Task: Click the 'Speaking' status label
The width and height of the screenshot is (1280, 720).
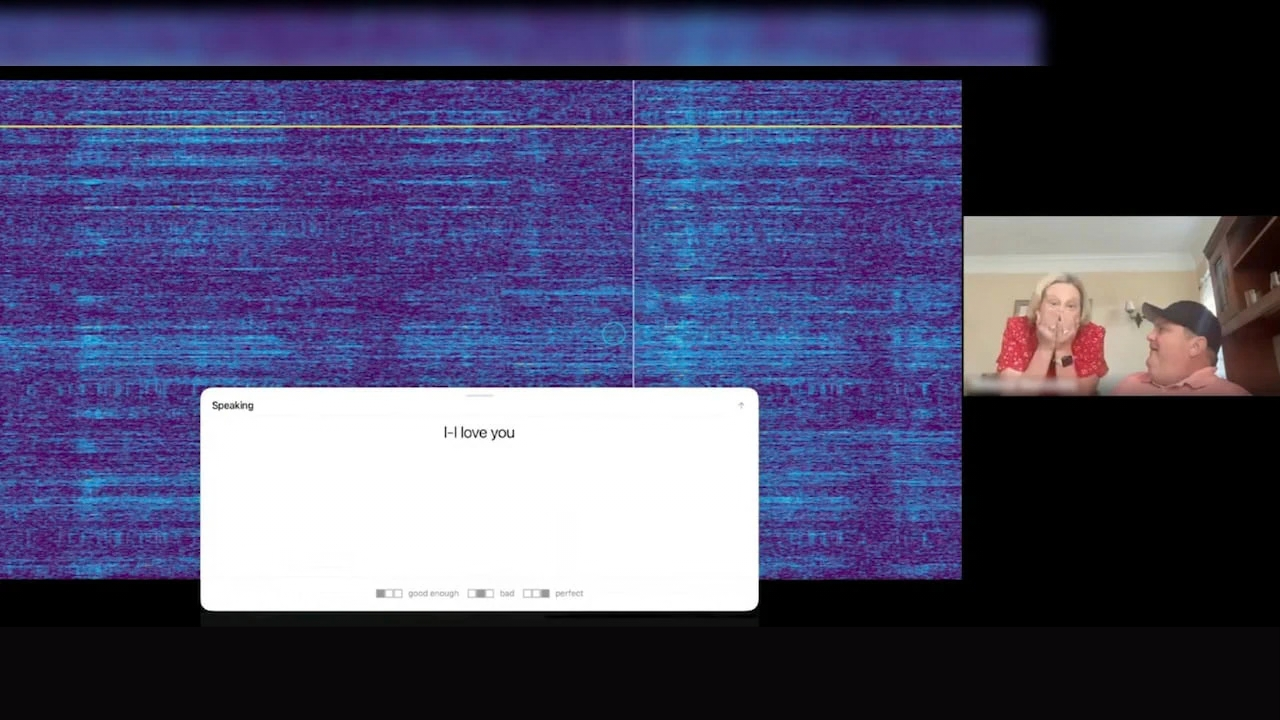Action: point(233,405)
